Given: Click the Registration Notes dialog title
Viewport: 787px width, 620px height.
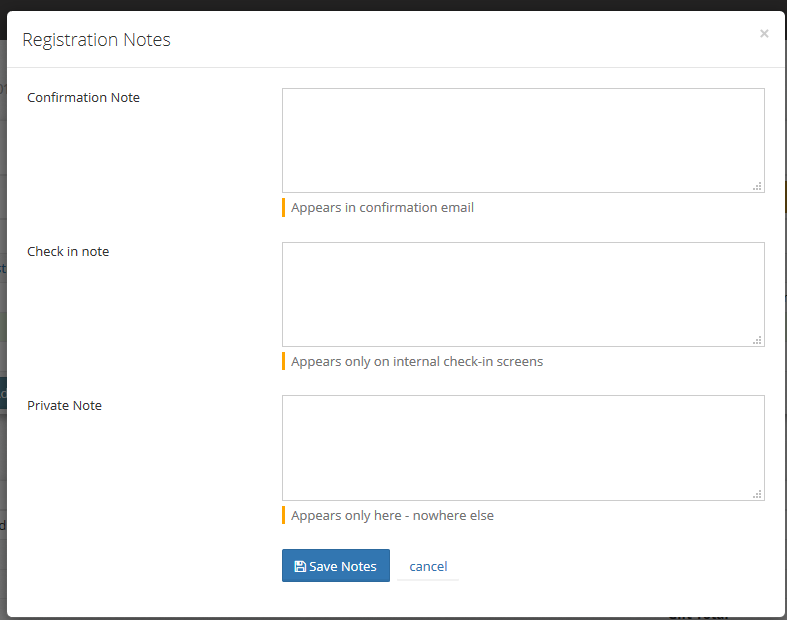Looking at the screenshot, I should click(x=96, y=40).
